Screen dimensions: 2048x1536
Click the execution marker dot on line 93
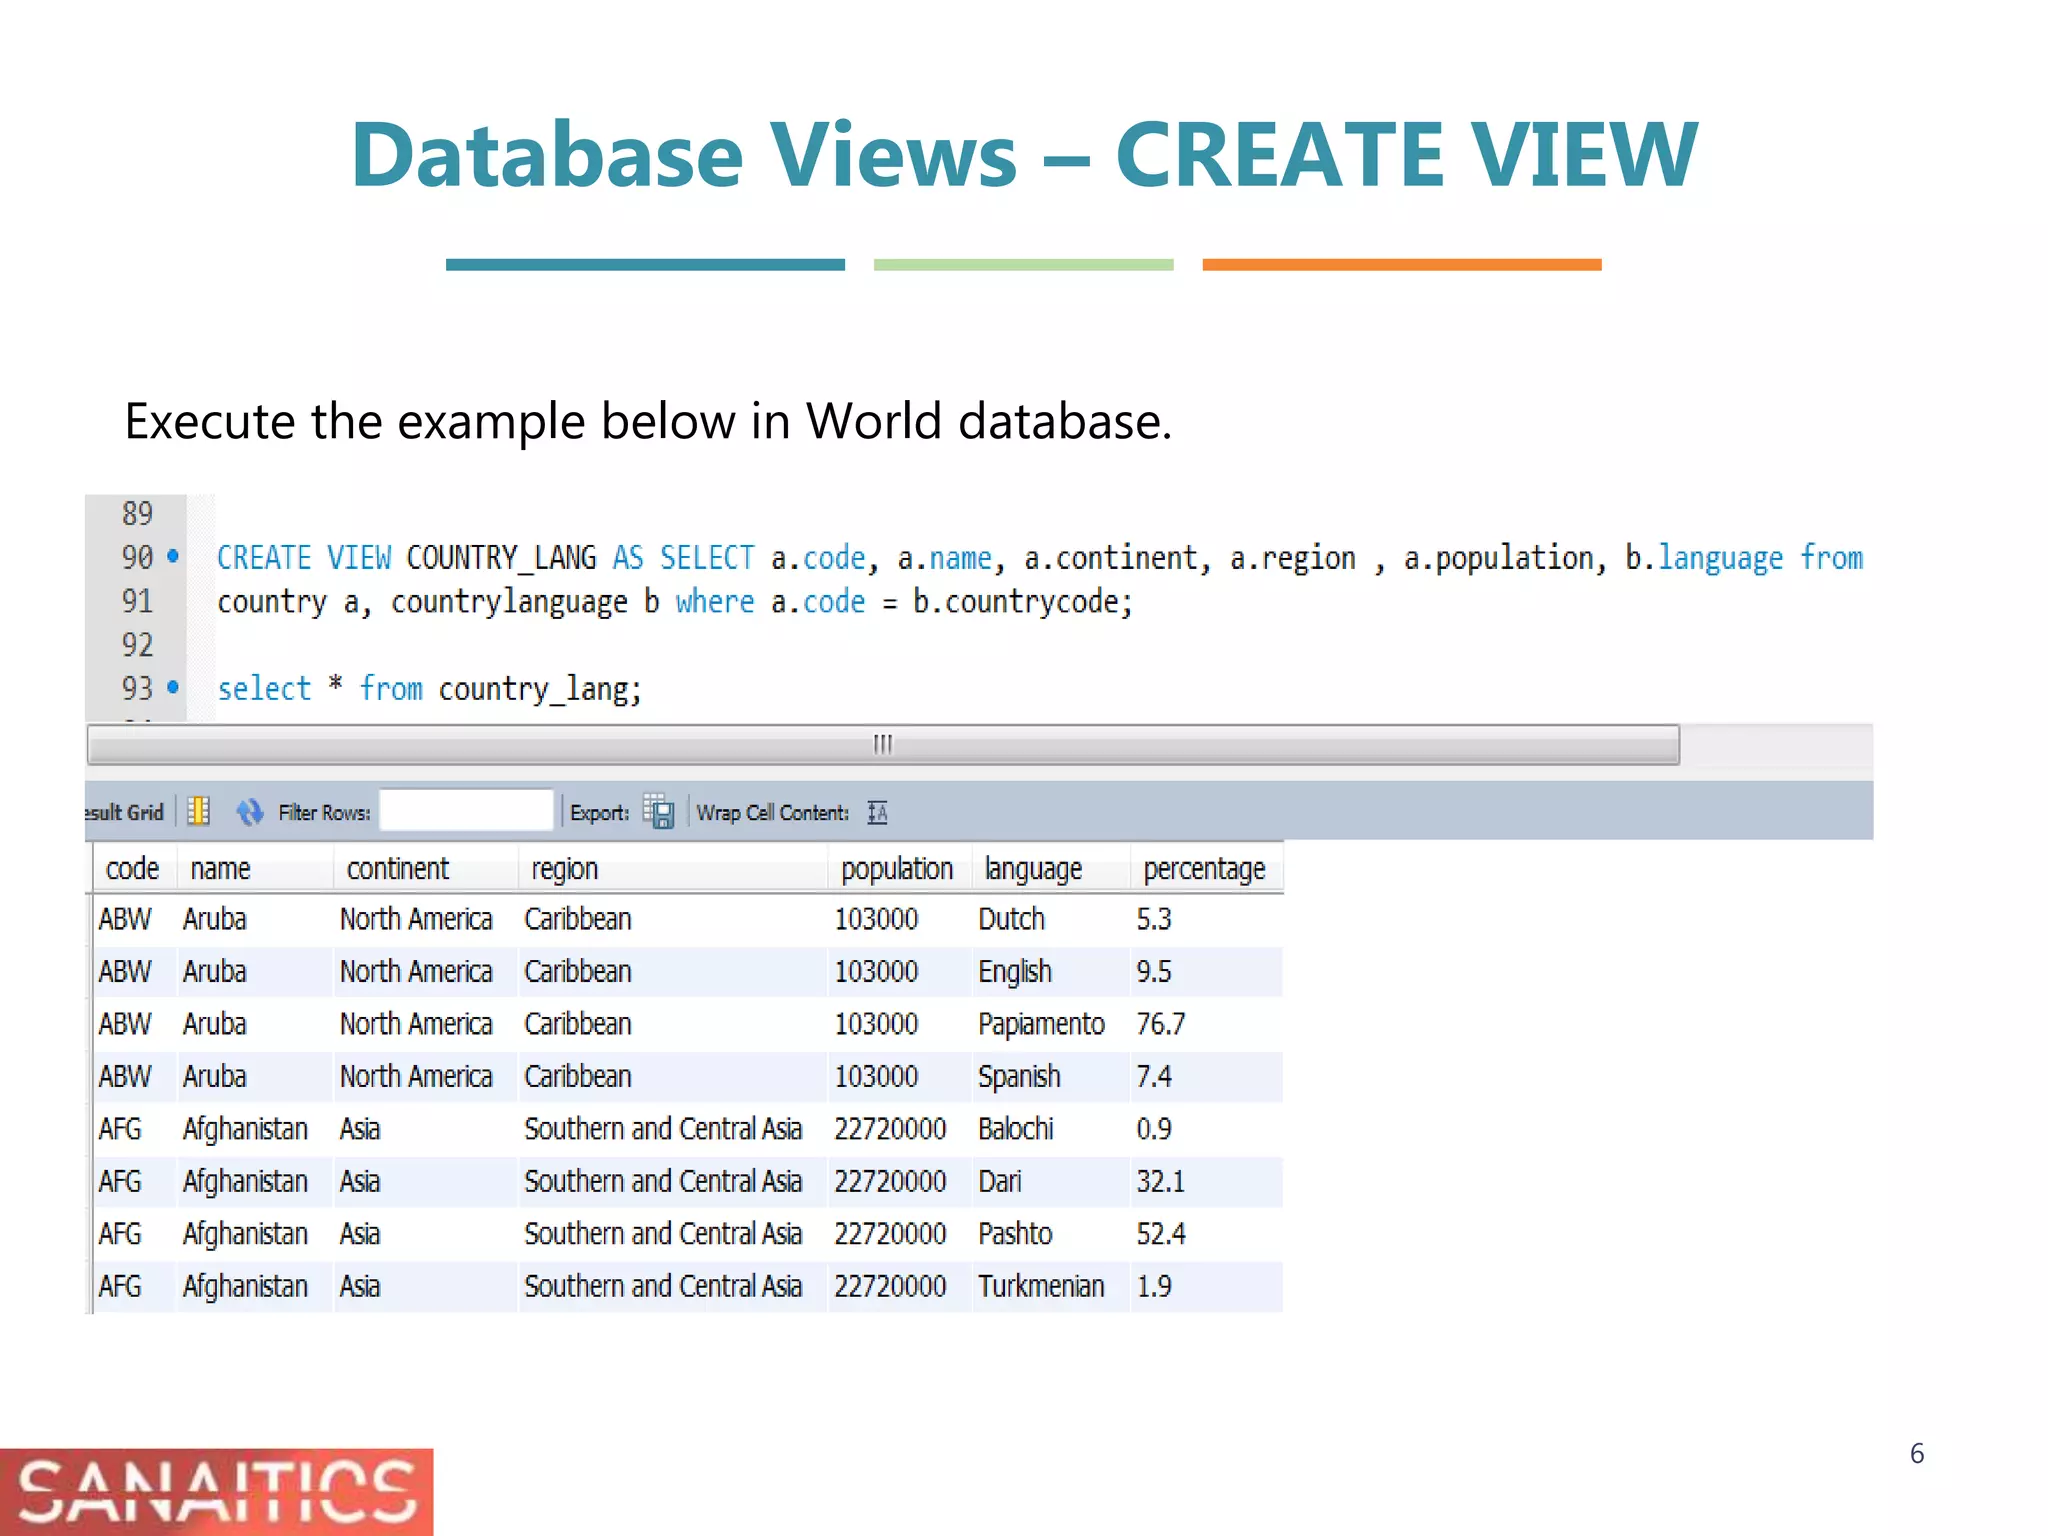[173, 687]
